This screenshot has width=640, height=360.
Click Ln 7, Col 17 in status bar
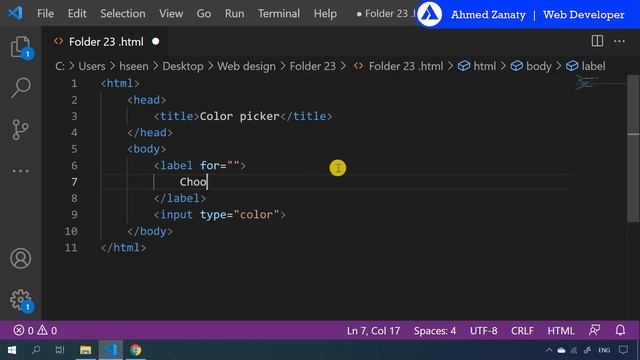click(373, 330)
